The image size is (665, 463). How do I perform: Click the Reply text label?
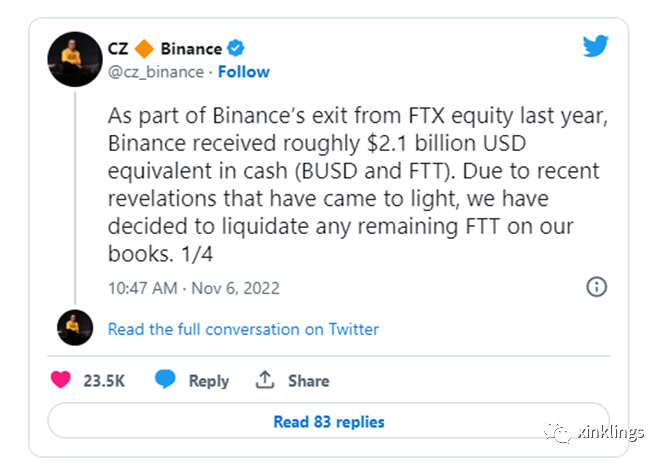point(209,381)
